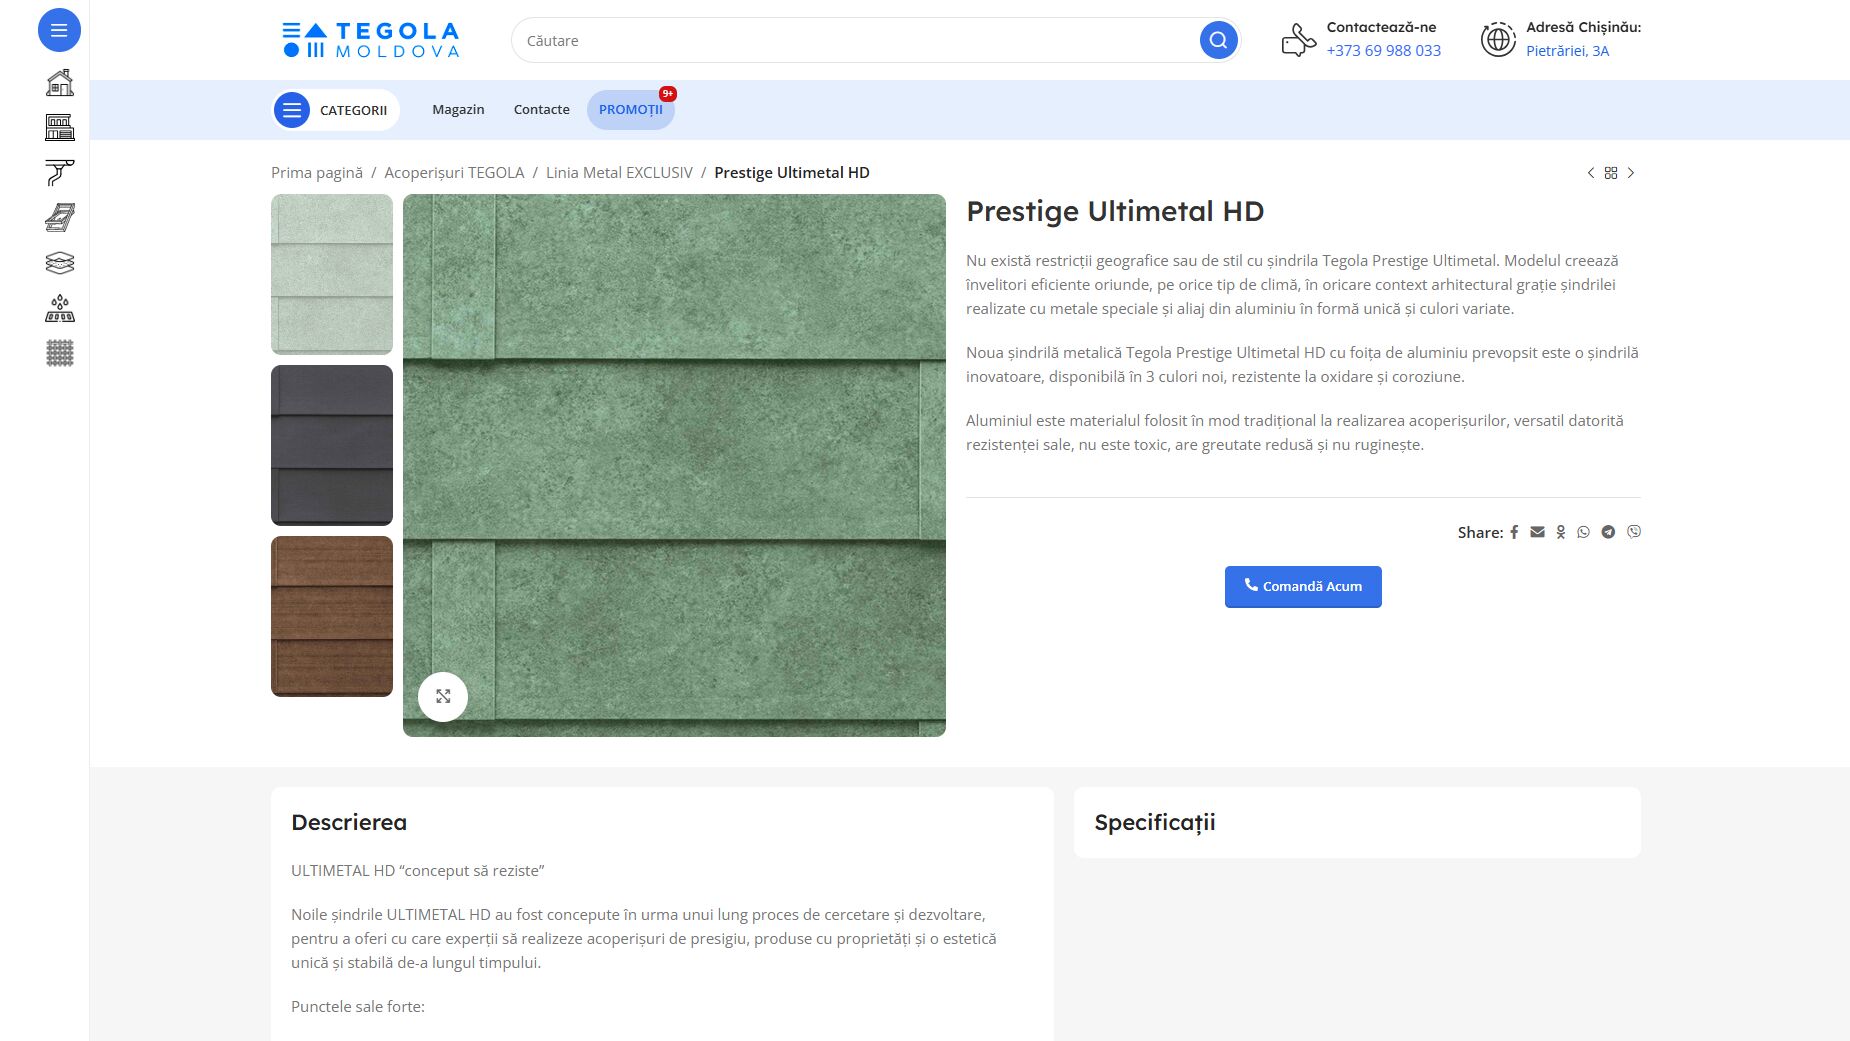Select the mesh grid category icon

pyautogui.click(x=60, y=353)
